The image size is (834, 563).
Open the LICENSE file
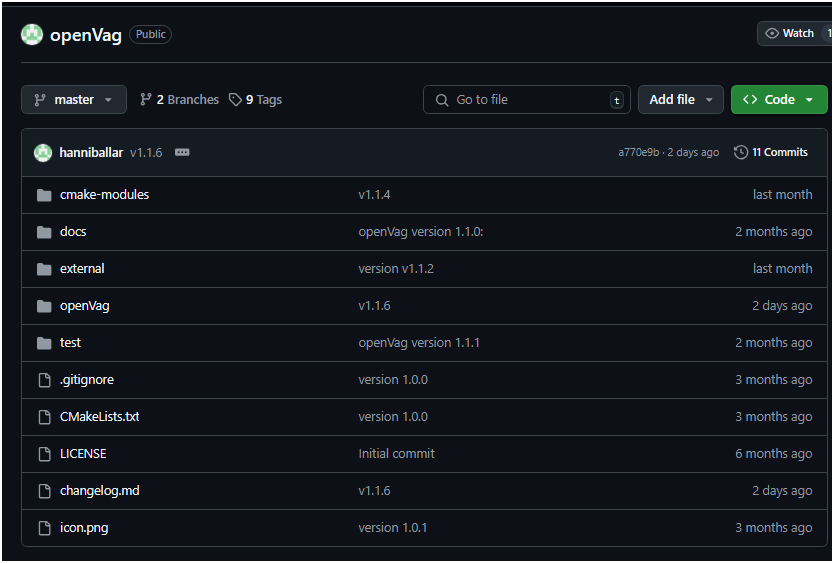pos(83,454)
